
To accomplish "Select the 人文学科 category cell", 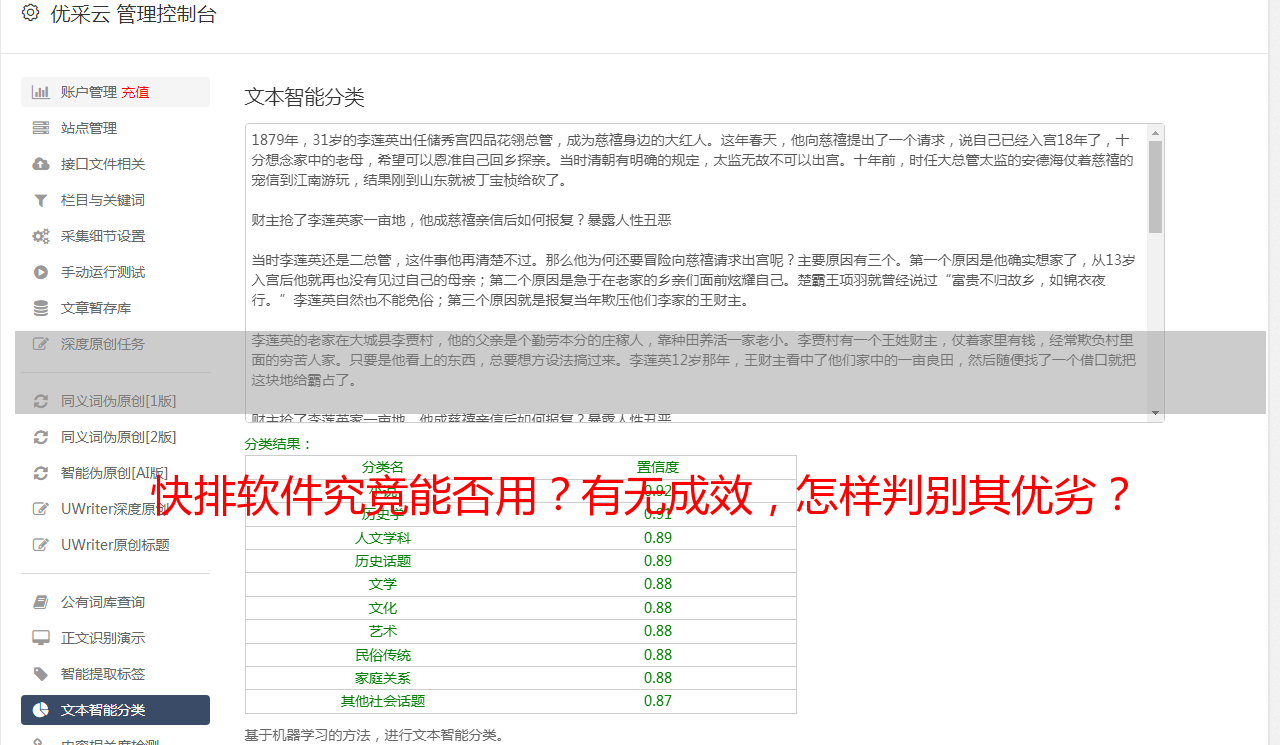I will pyautogui.click(x=383, y=538).
